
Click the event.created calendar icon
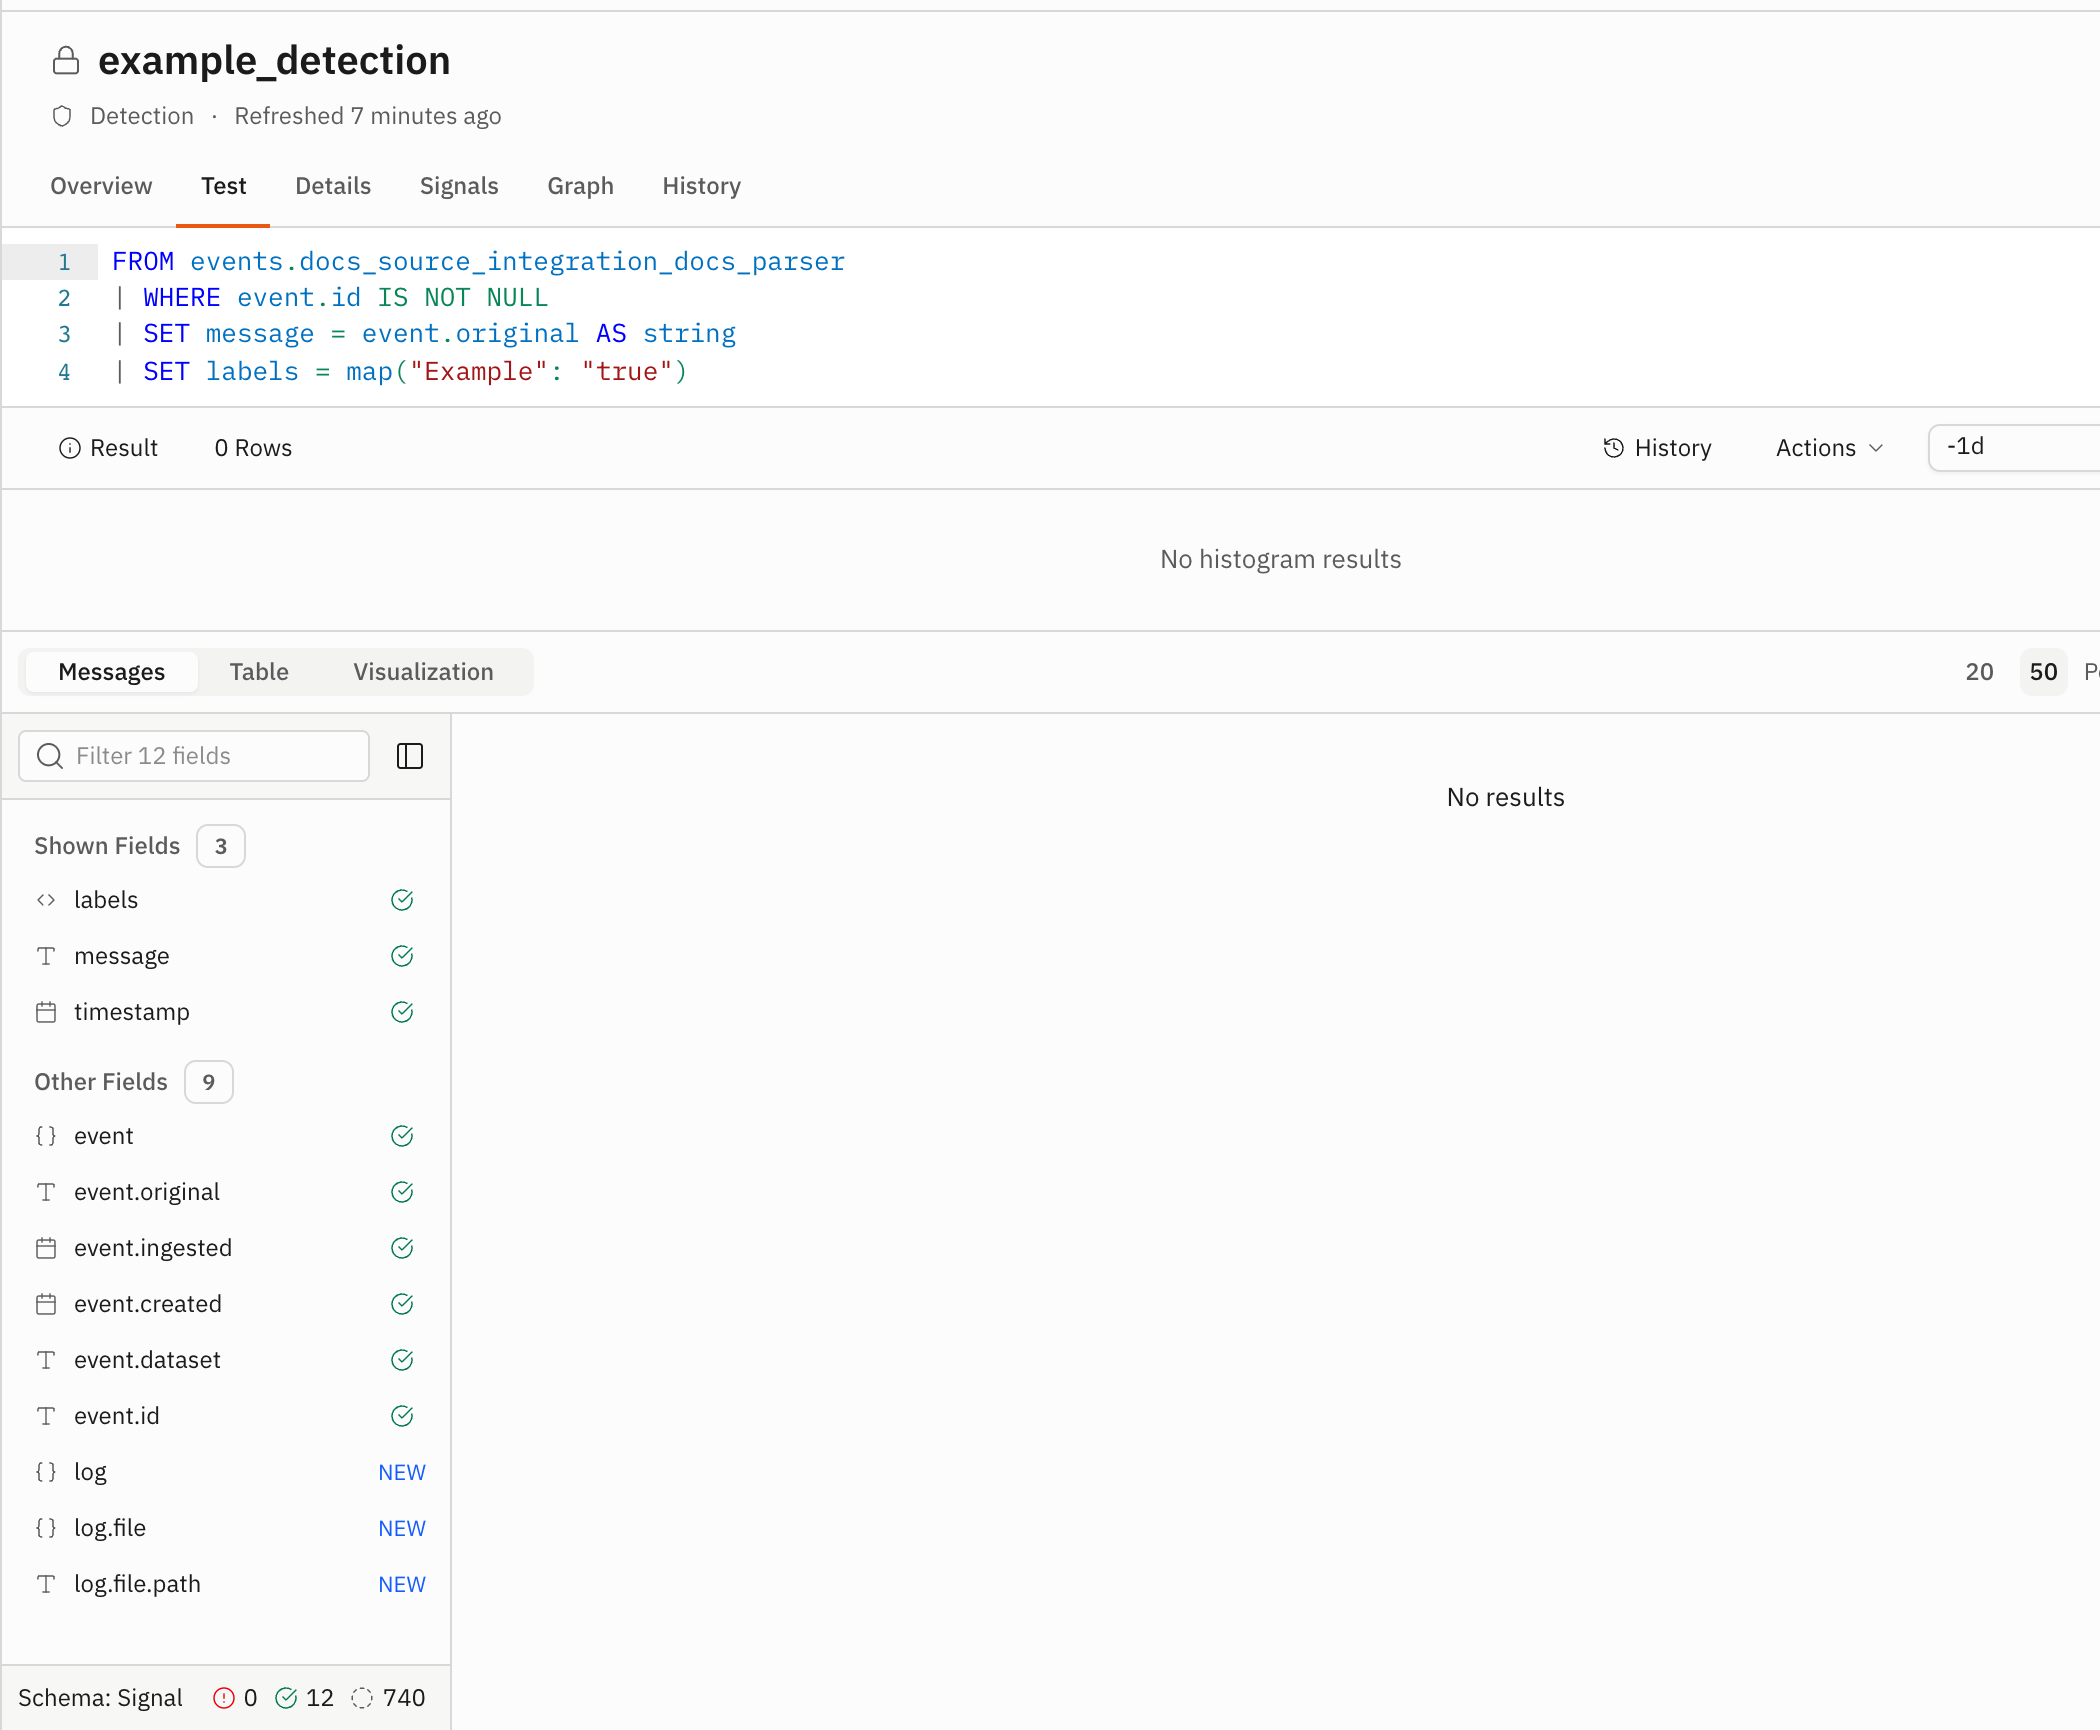point(46,1304)
